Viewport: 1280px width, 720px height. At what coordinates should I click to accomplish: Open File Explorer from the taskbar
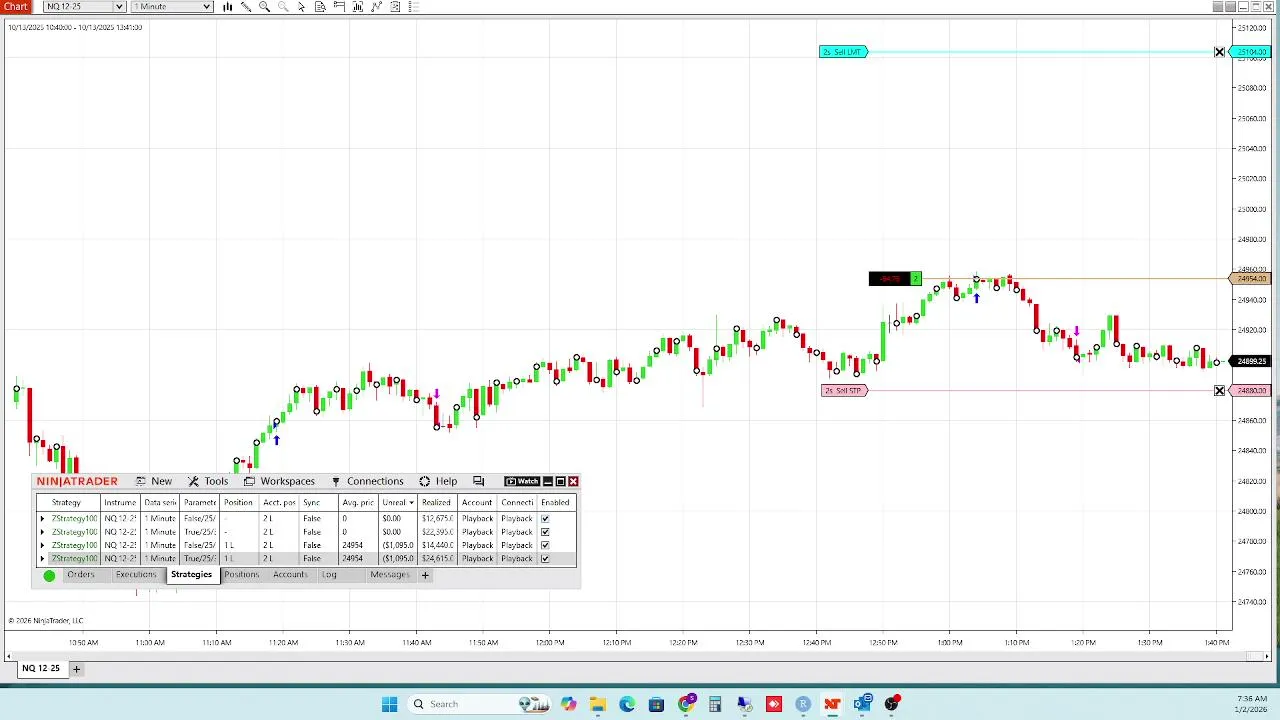coord(597,704)
